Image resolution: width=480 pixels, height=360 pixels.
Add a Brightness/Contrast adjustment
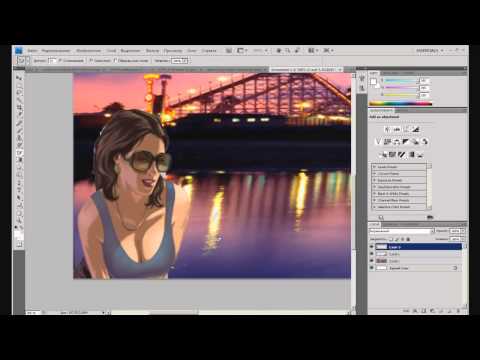(387, 129)
